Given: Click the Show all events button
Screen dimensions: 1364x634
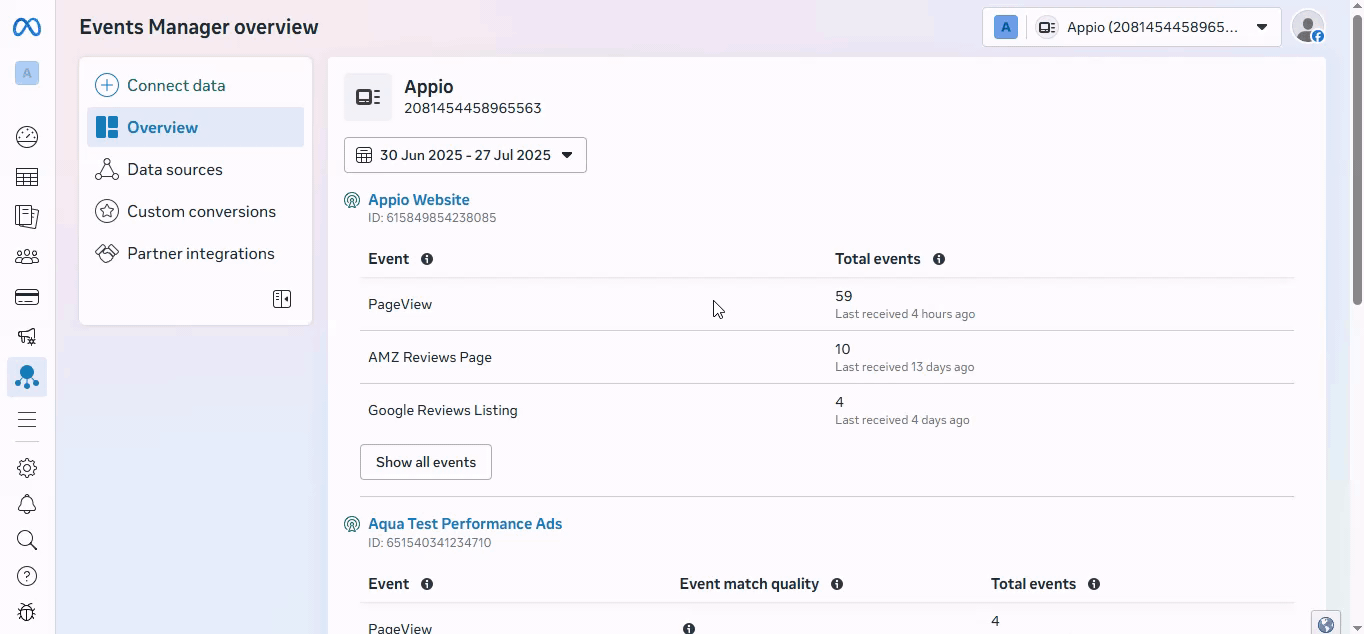Looking at the screenshot, I should 426,462.
